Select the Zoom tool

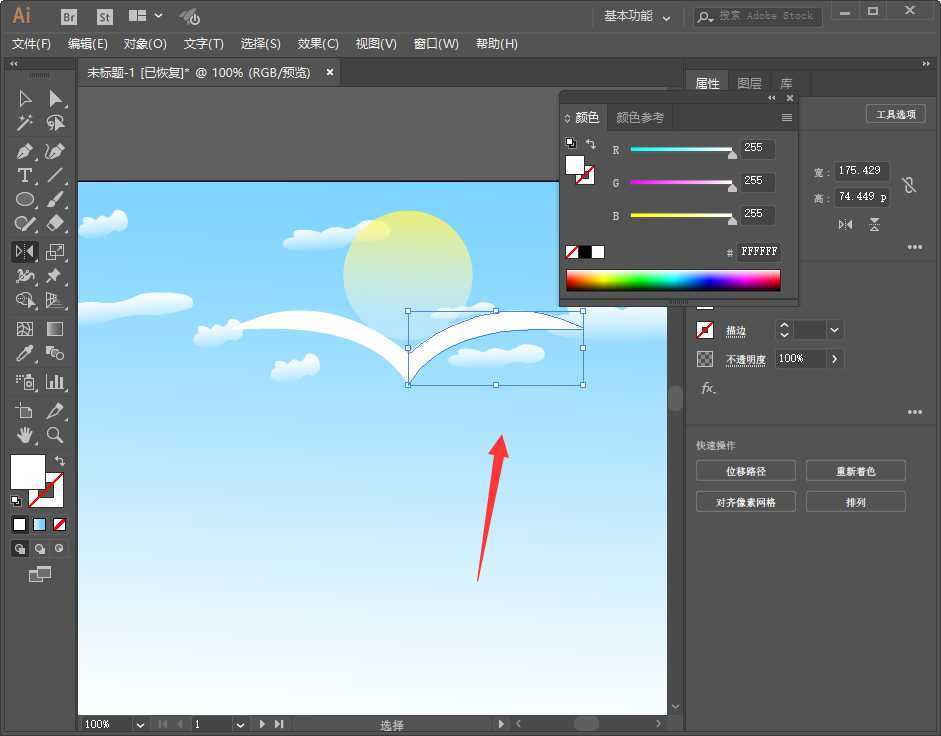55,435
